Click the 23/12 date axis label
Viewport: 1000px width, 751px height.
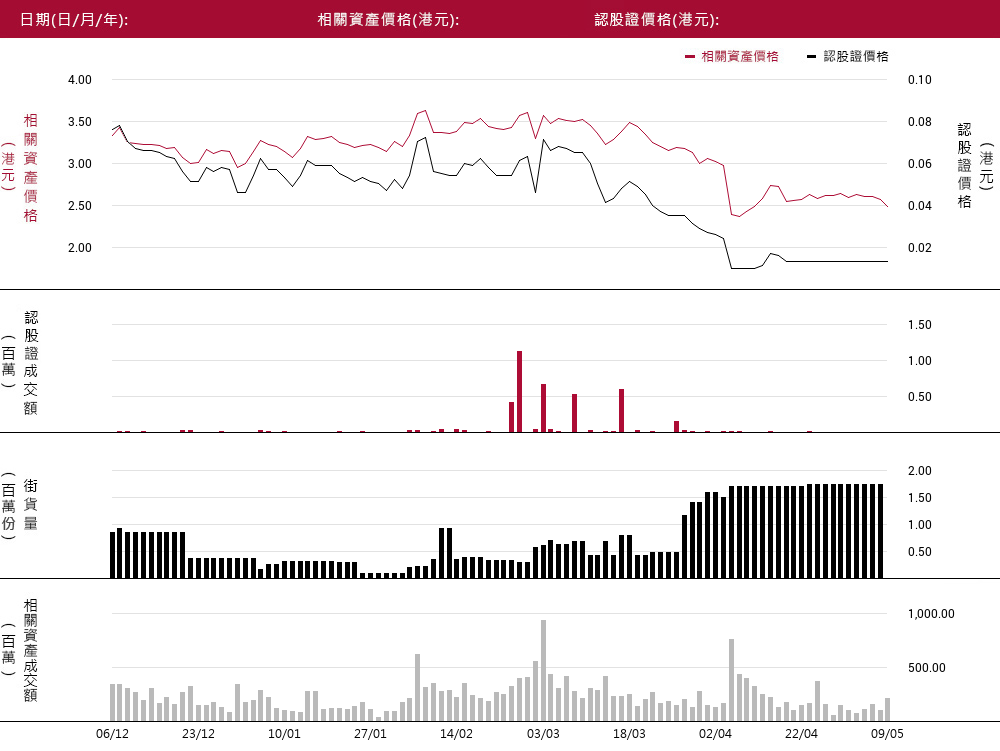[x=198, y=734]
